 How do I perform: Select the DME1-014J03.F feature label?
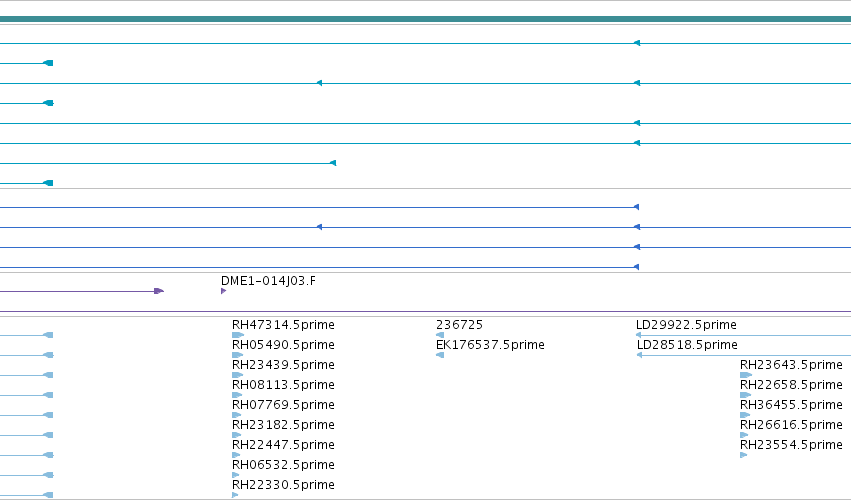coord(268,281)
